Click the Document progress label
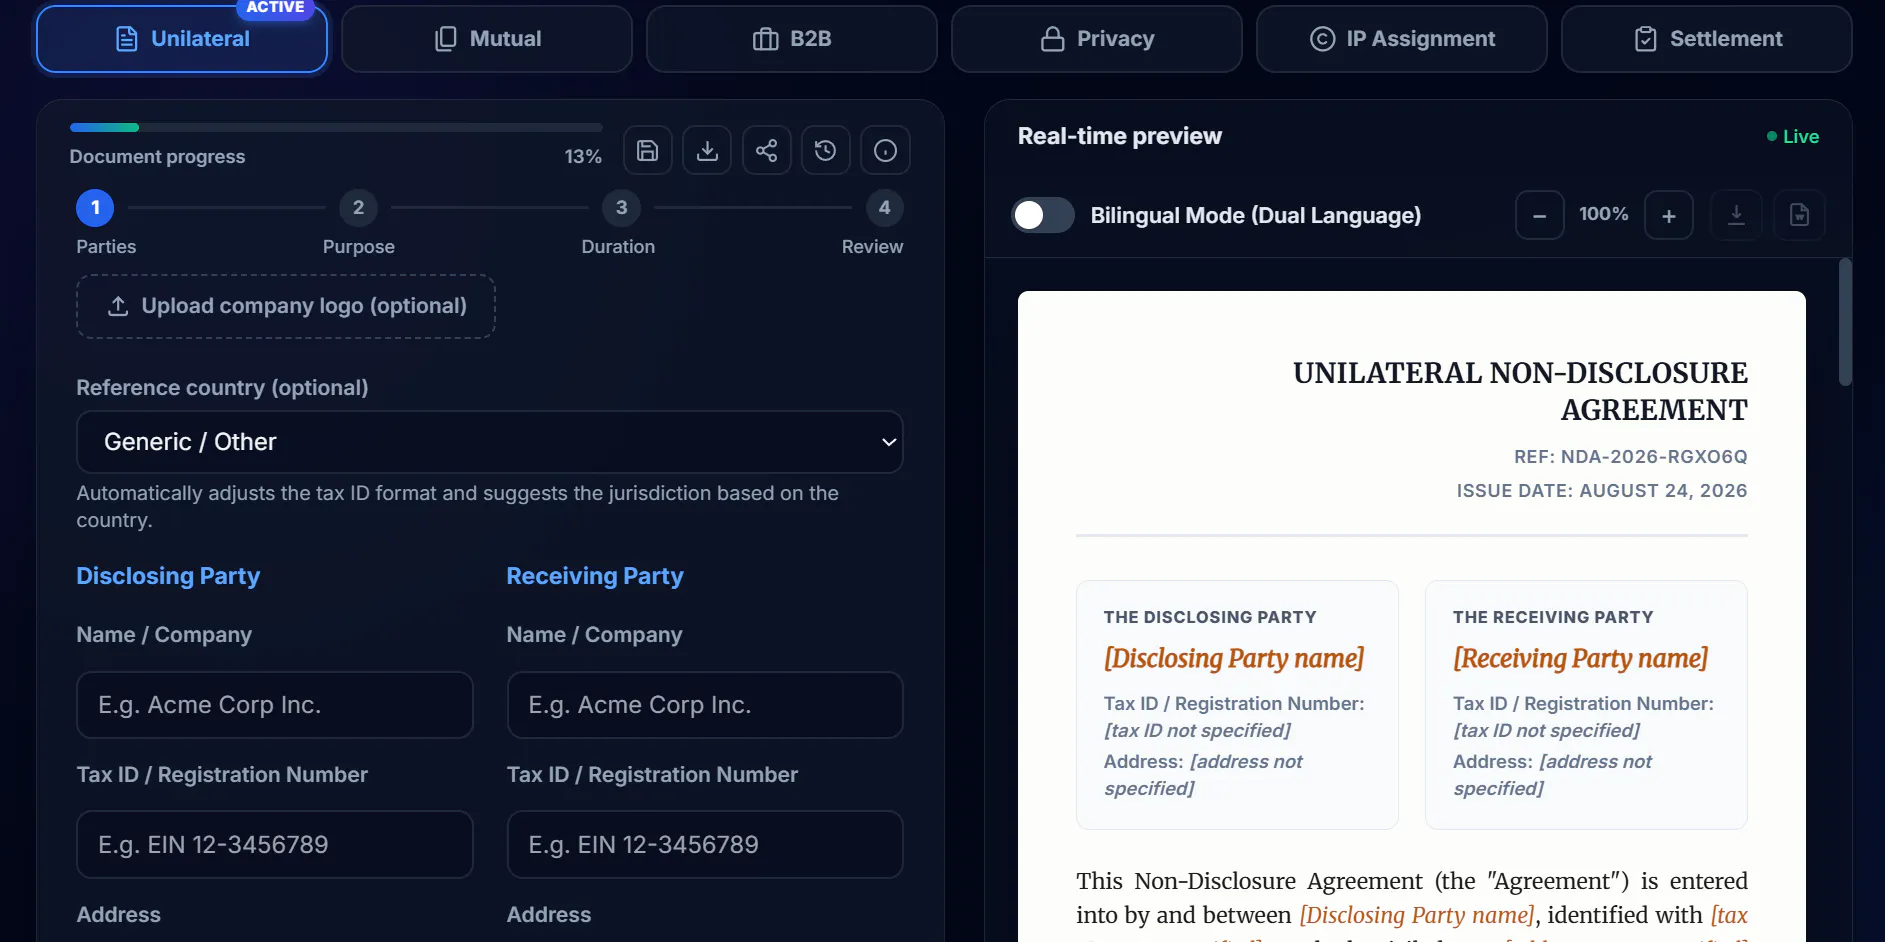This screenshot has width=1885, height=942. tap(157, 157)
